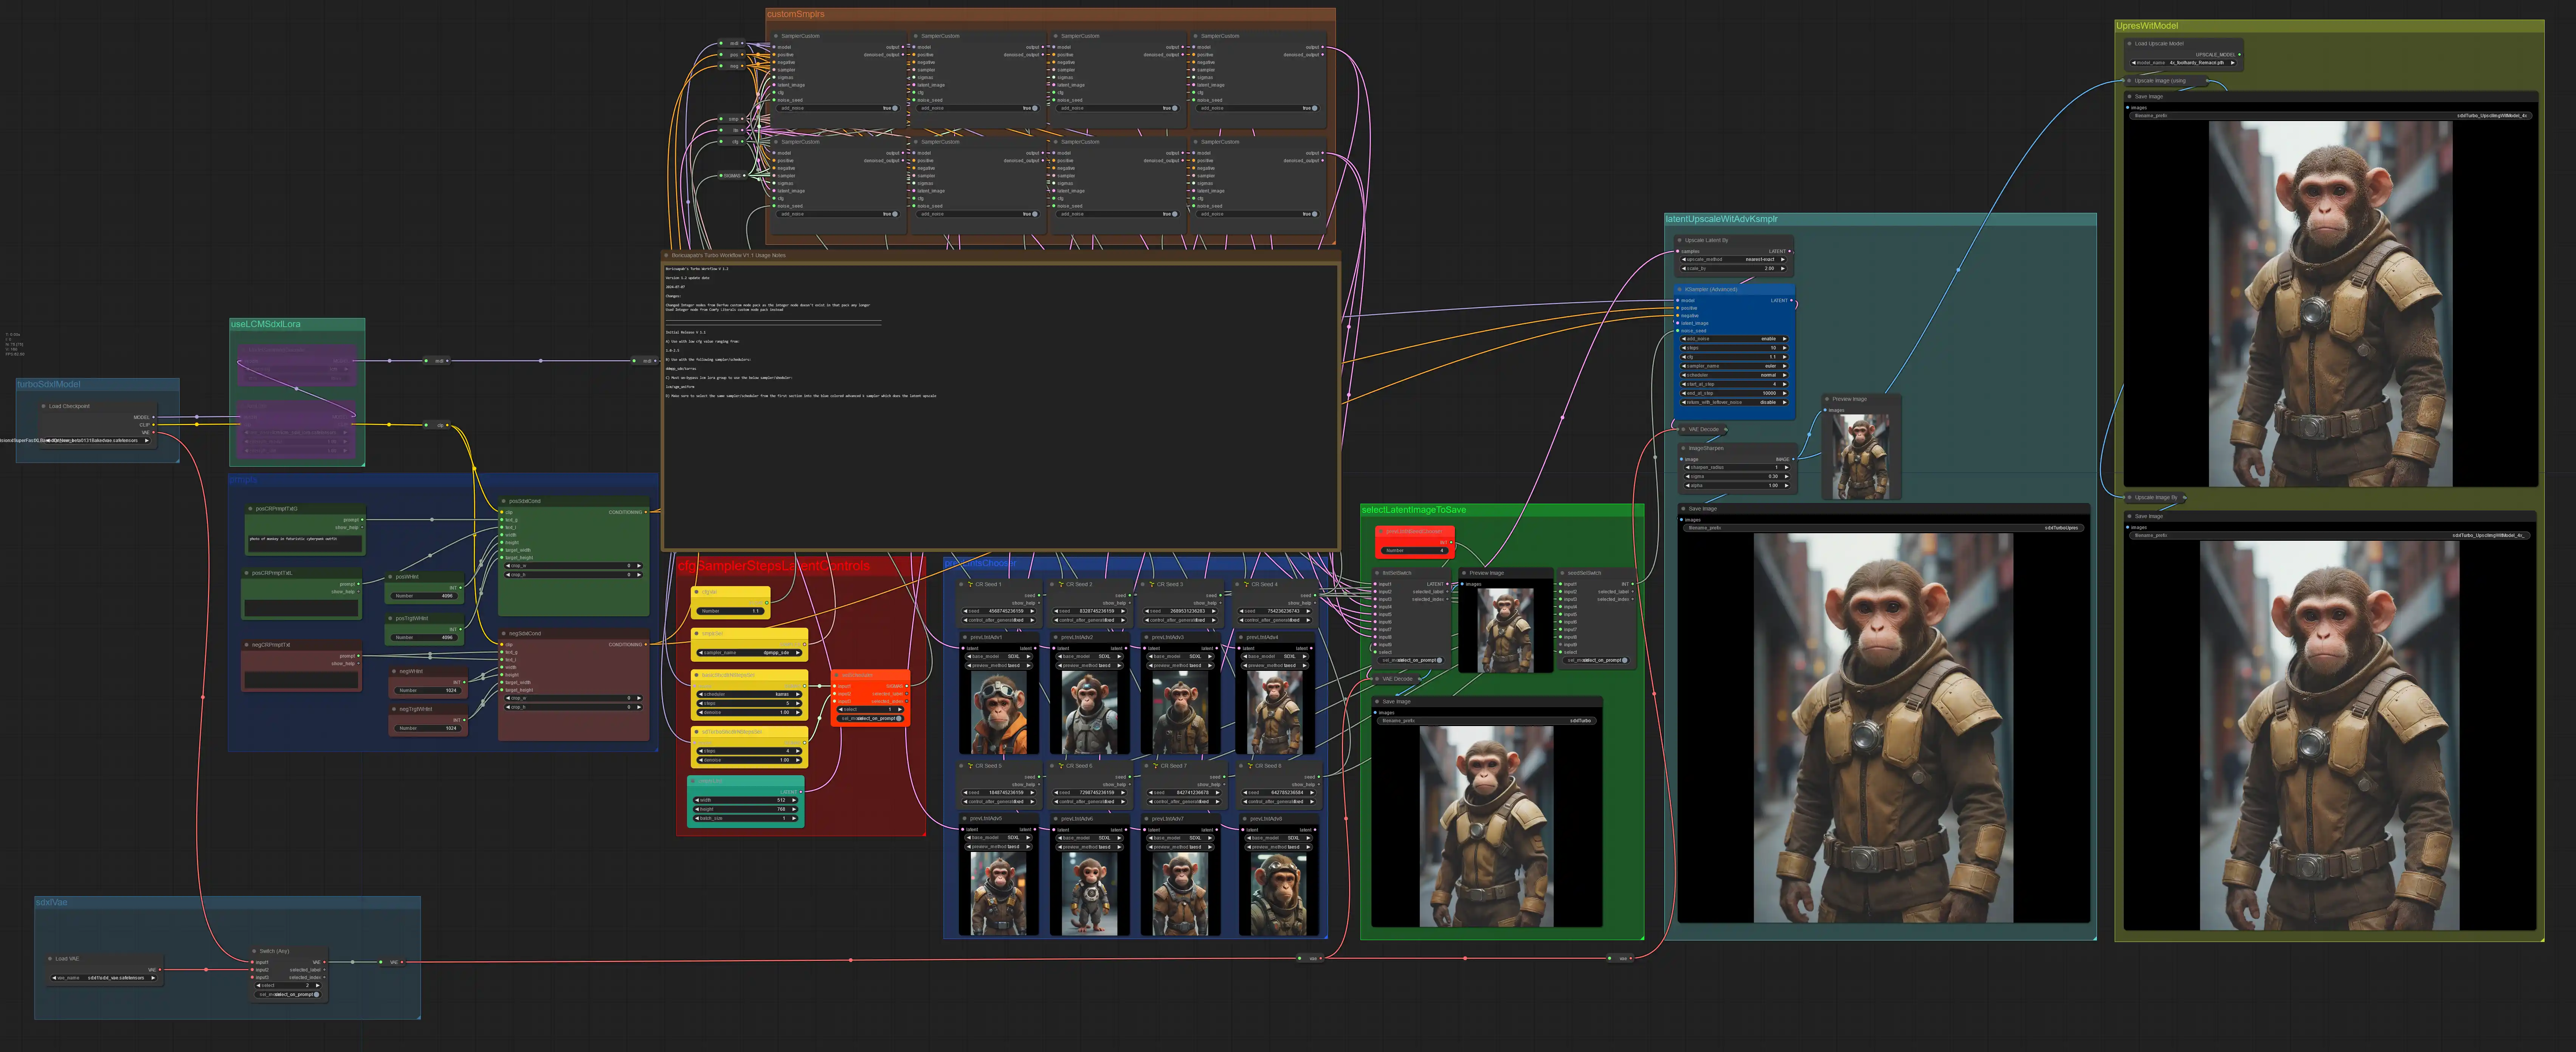Viewport: 2576px width, 1052px height.
Task: Collapse the Load Checkpoint node dot
Action: tap(44, 406)
